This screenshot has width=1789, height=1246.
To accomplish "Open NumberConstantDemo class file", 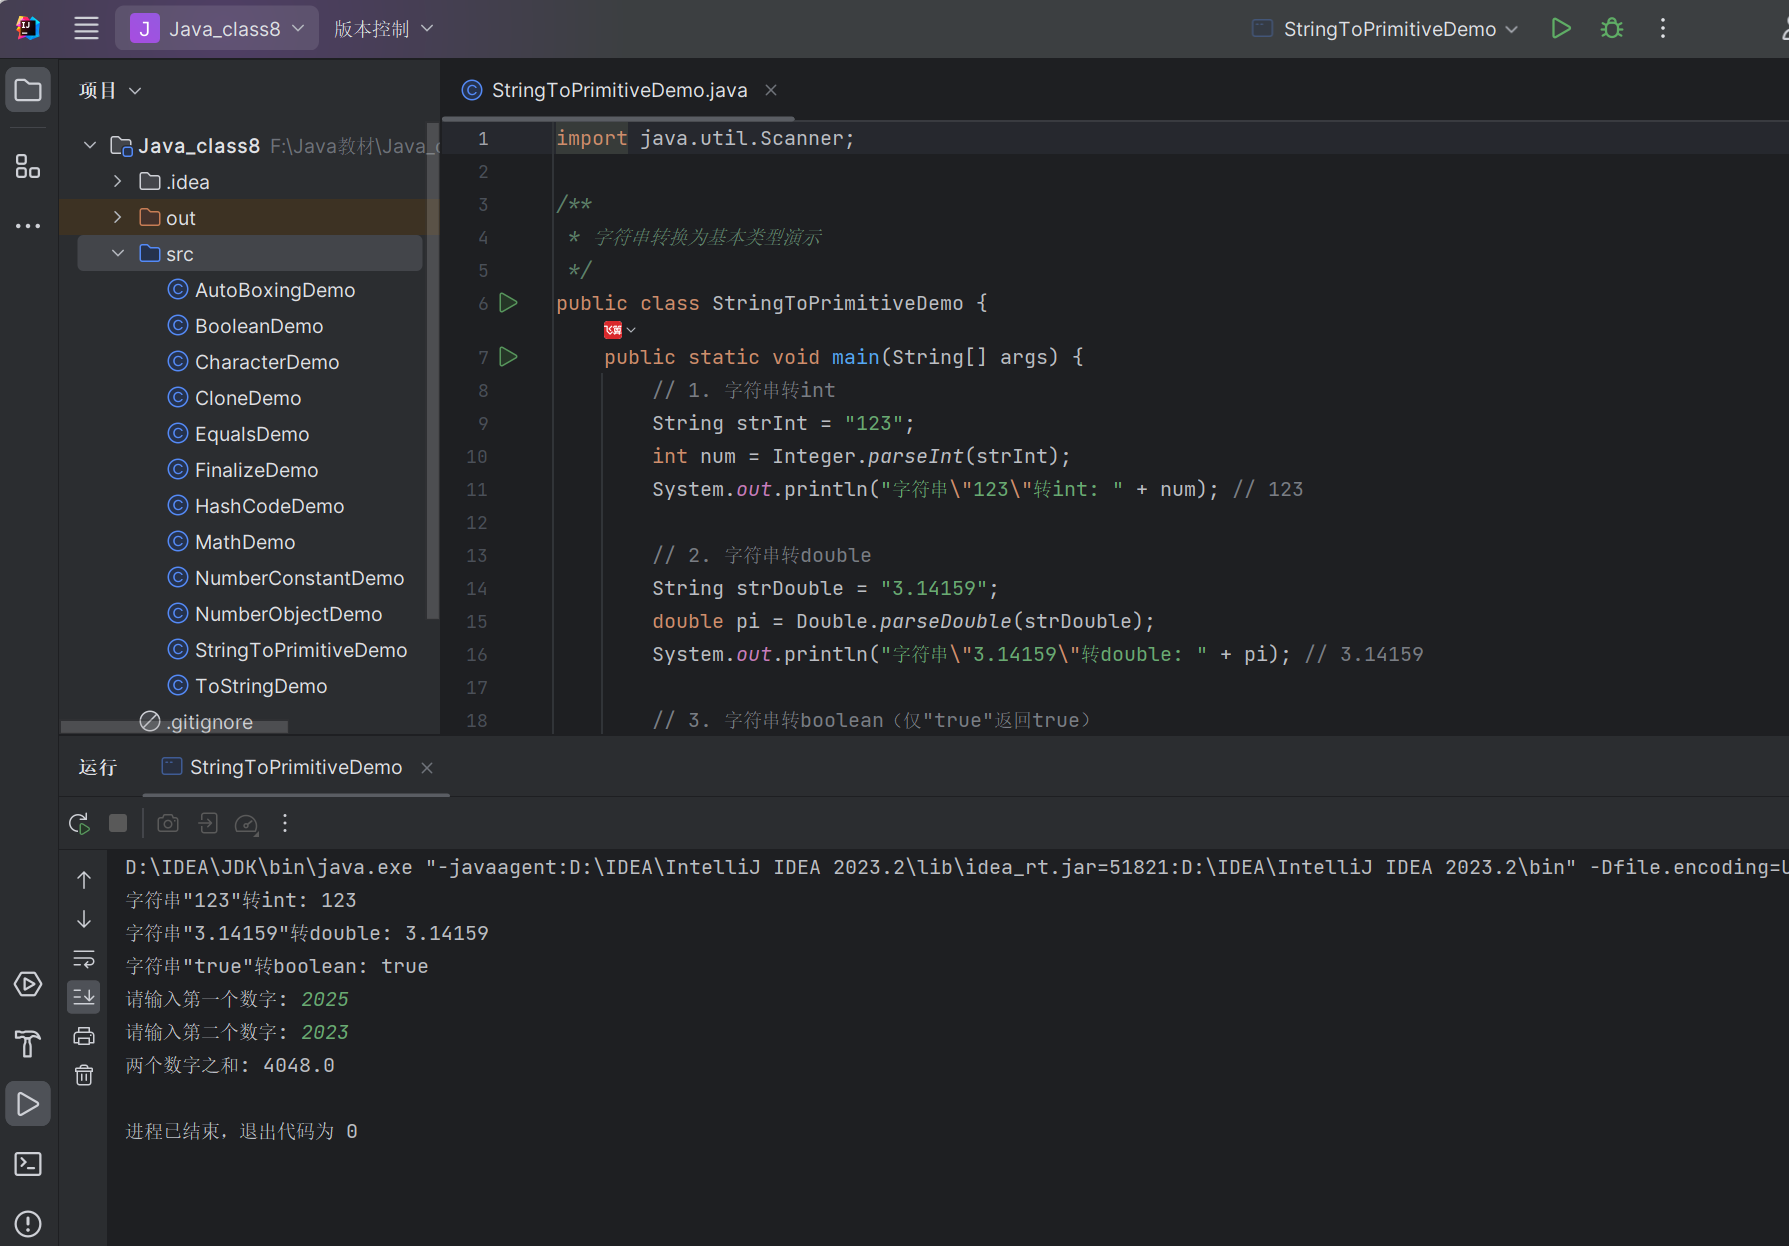I will pos(299,578).
